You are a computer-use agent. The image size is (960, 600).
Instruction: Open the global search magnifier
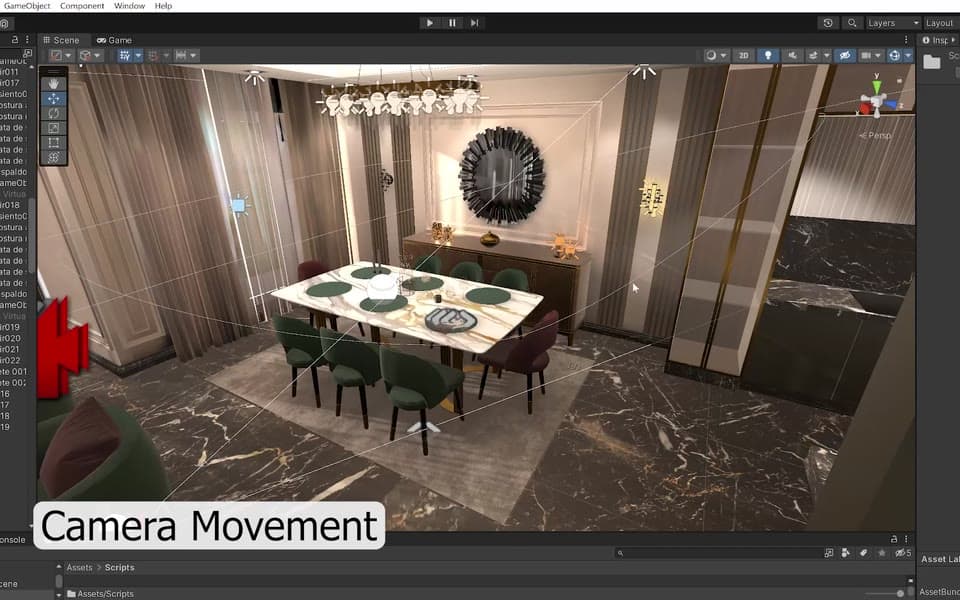coord(852,23)
